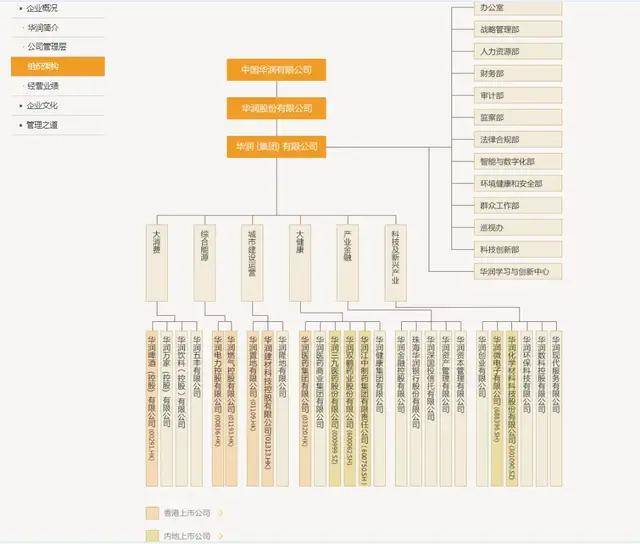Select the 办公室 department box
This screenshot has height=544, width=640.
518,7
